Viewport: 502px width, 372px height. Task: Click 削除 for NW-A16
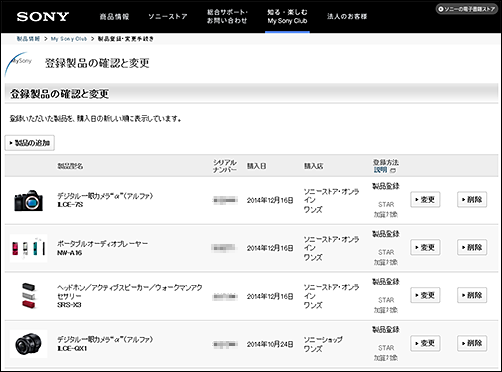pos(472,247)
